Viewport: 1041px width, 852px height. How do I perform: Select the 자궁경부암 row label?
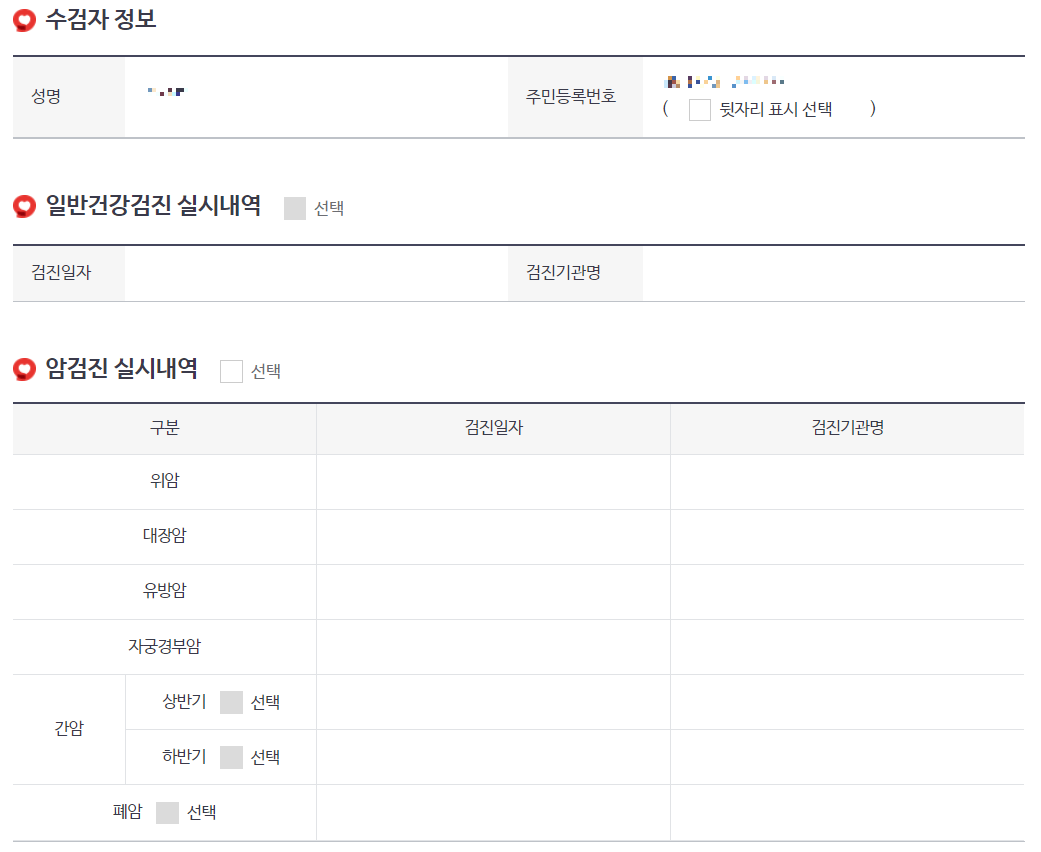[x=162, y=647]
